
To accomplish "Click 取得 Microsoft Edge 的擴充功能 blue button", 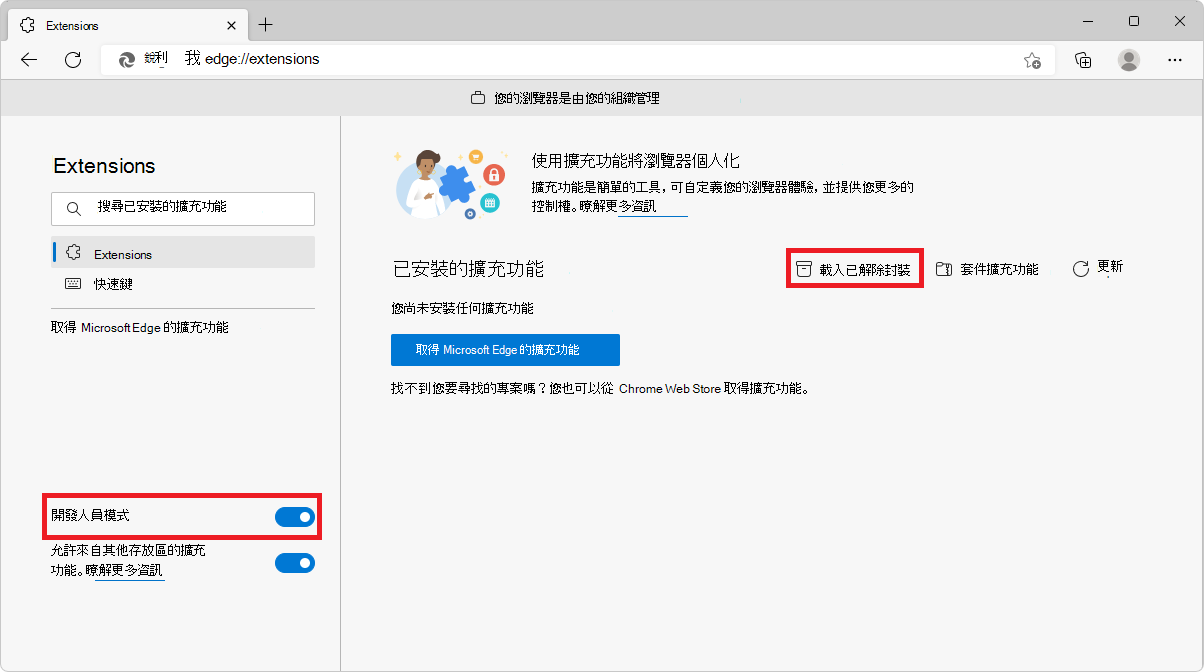I will [505, 350].
